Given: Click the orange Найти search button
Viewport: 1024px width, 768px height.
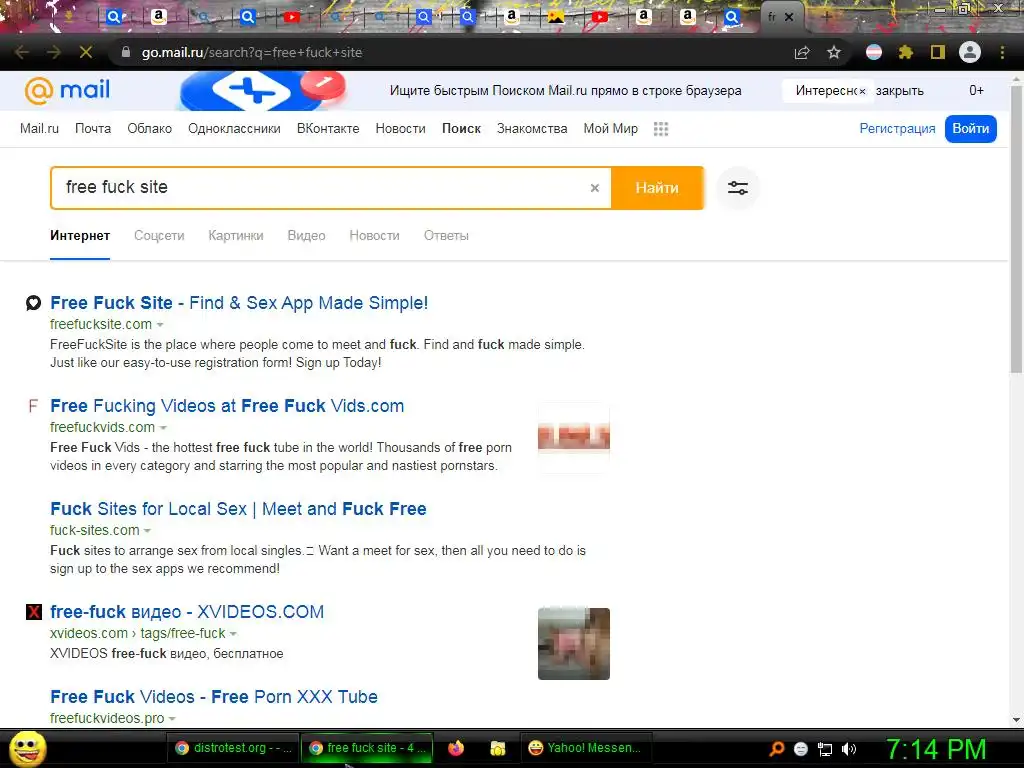Looking at the screenshot, I should pyautogui.click(x=657, y=188).
